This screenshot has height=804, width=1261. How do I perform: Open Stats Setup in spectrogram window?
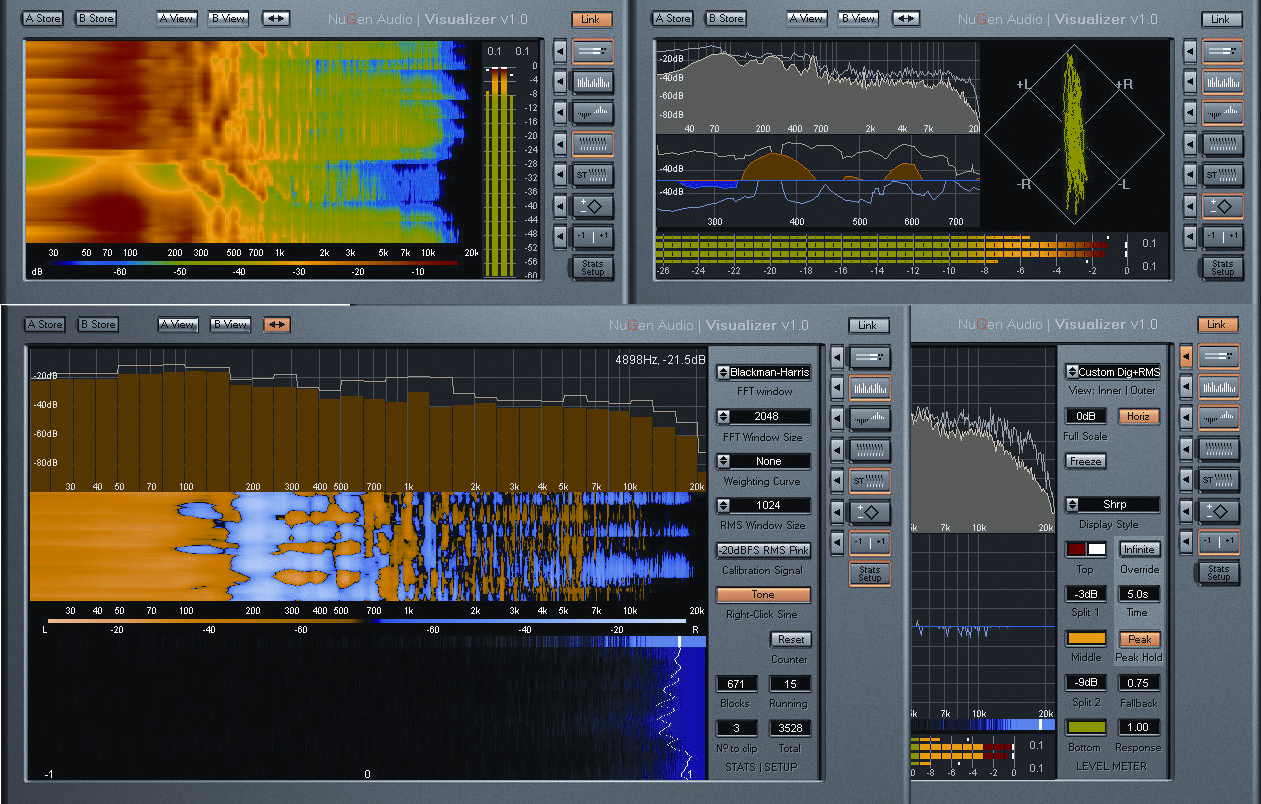[x=592, y=268]
